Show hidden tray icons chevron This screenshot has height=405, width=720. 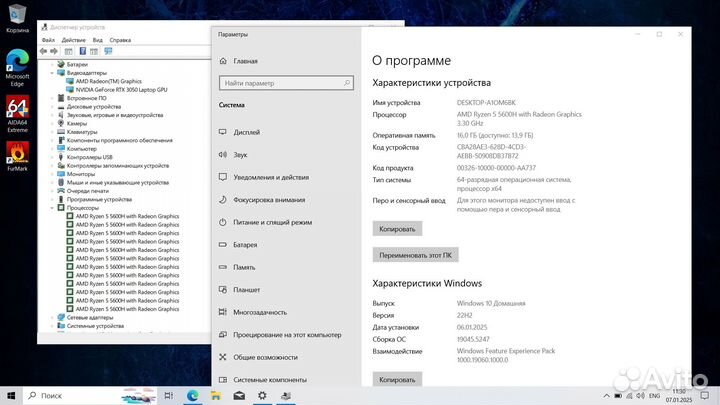coord(606,395)
